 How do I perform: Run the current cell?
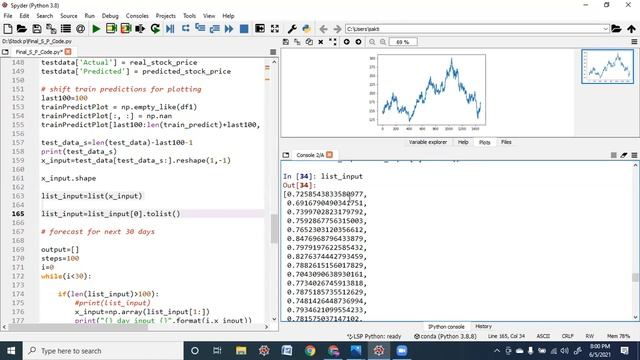coord(111,29)
